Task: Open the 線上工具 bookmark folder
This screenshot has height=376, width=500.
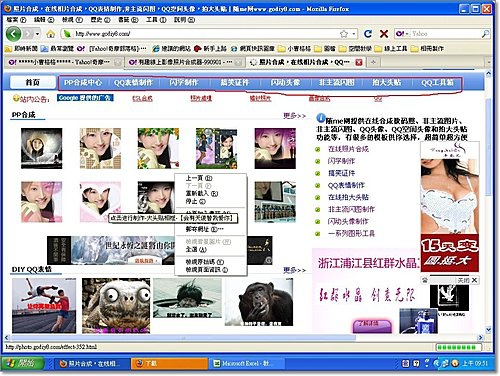Action: point(391,49)
